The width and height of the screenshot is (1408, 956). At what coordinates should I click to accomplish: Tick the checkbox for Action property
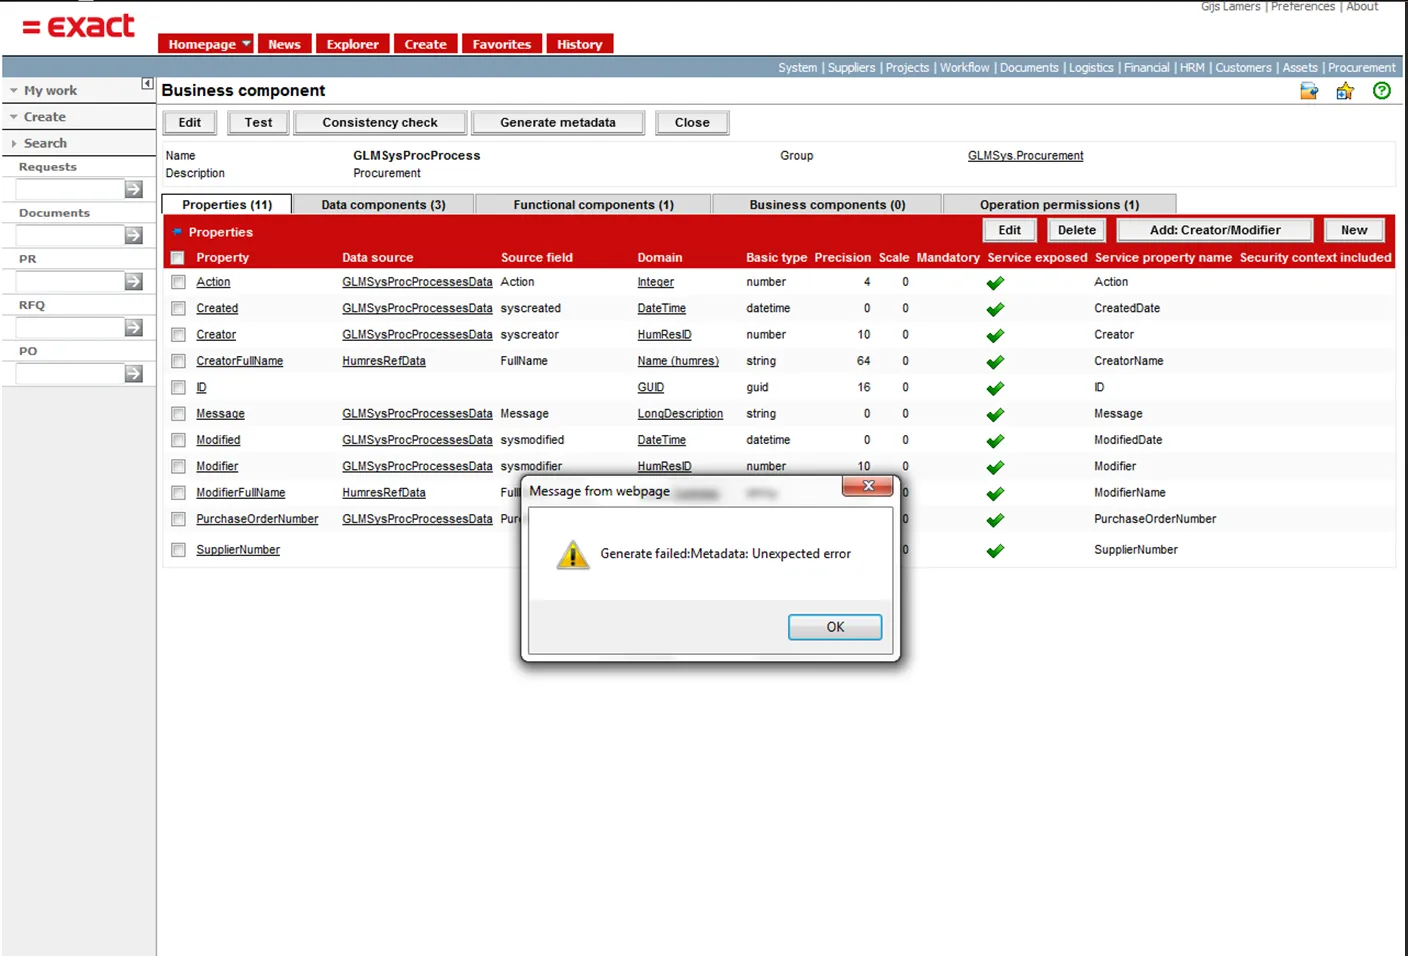178,282
